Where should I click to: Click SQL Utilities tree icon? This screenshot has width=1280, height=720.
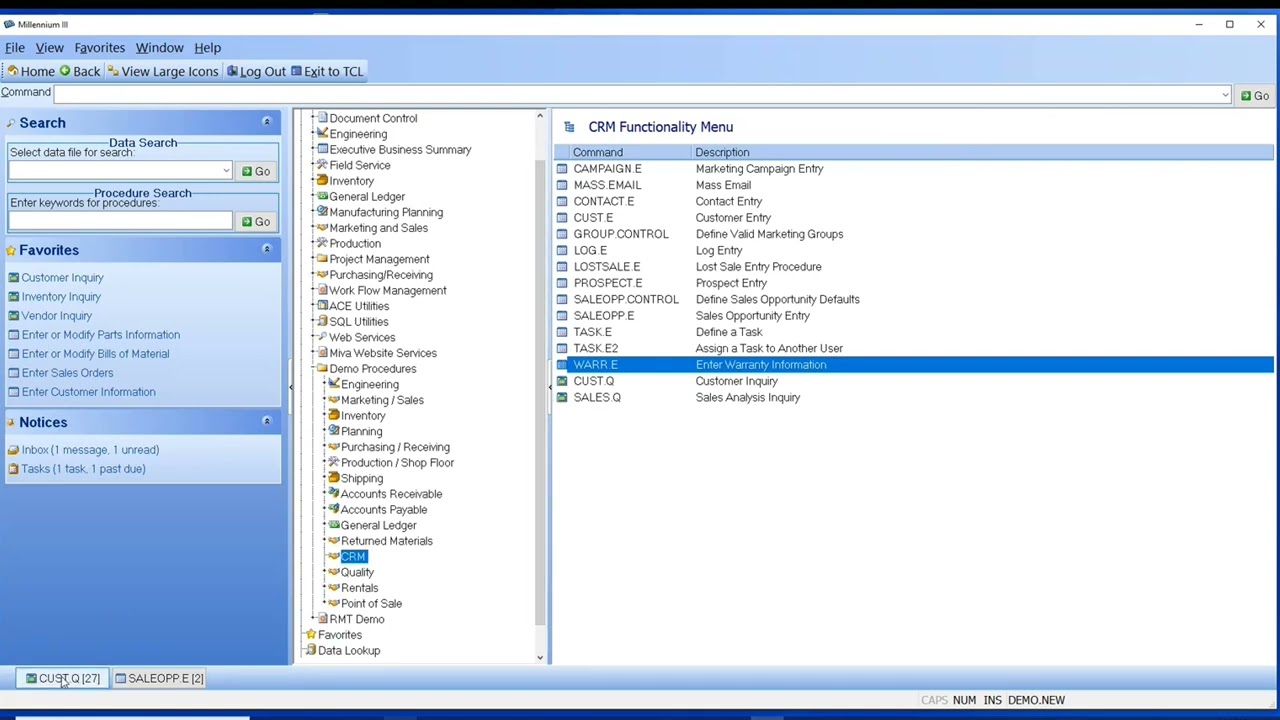[x=322, y=321]
